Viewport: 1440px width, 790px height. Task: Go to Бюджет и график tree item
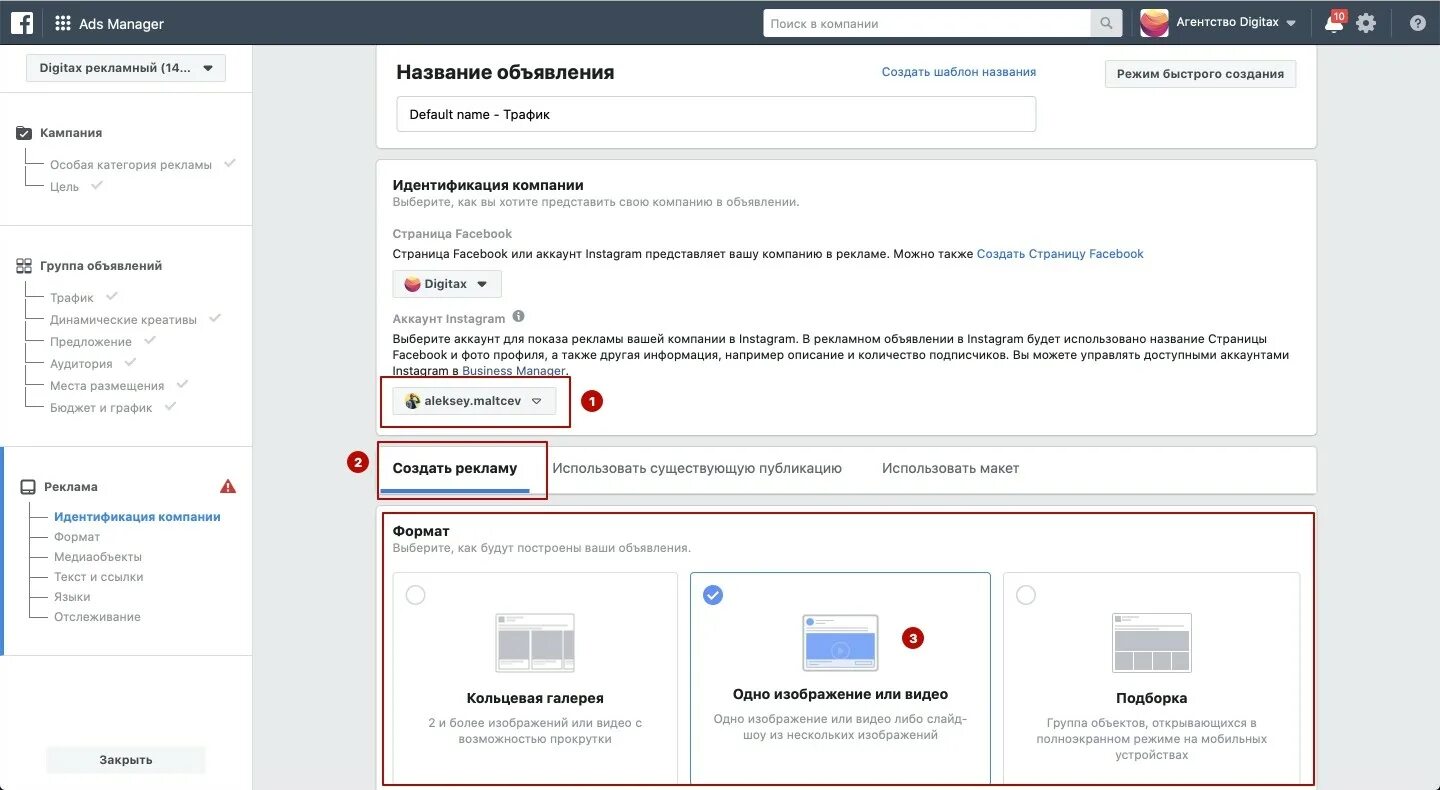(101, 408)
